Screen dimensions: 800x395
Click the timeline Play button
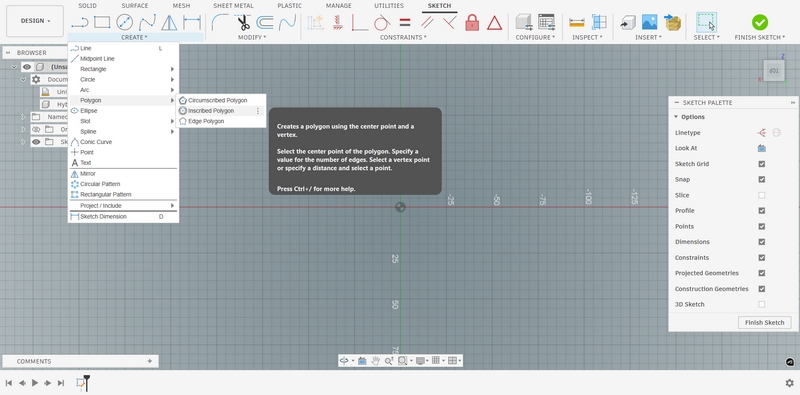tap(35, 383)
